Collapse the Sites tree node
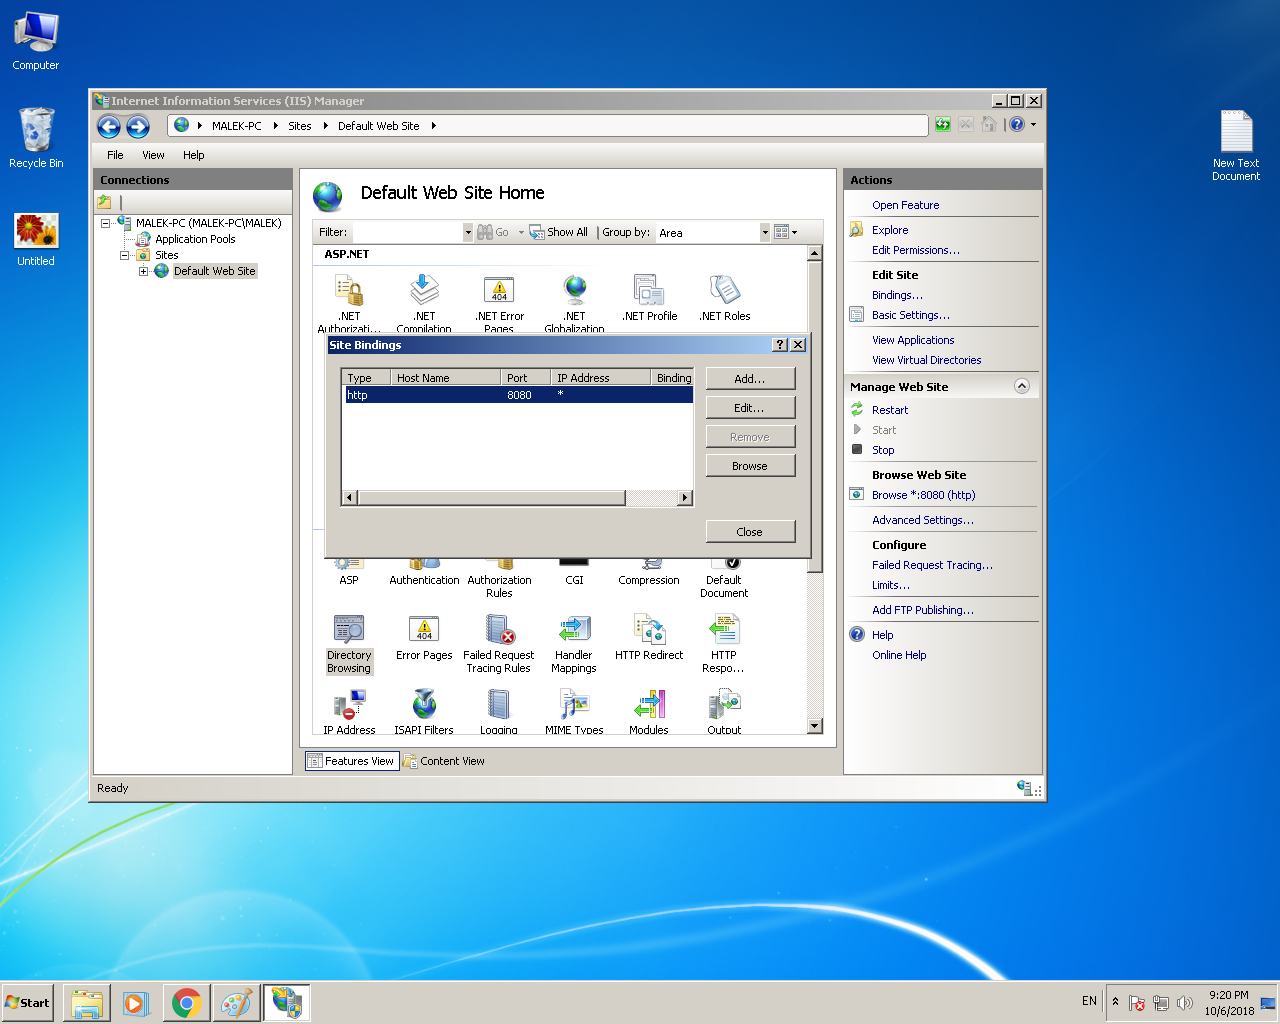 coord(124,255)
